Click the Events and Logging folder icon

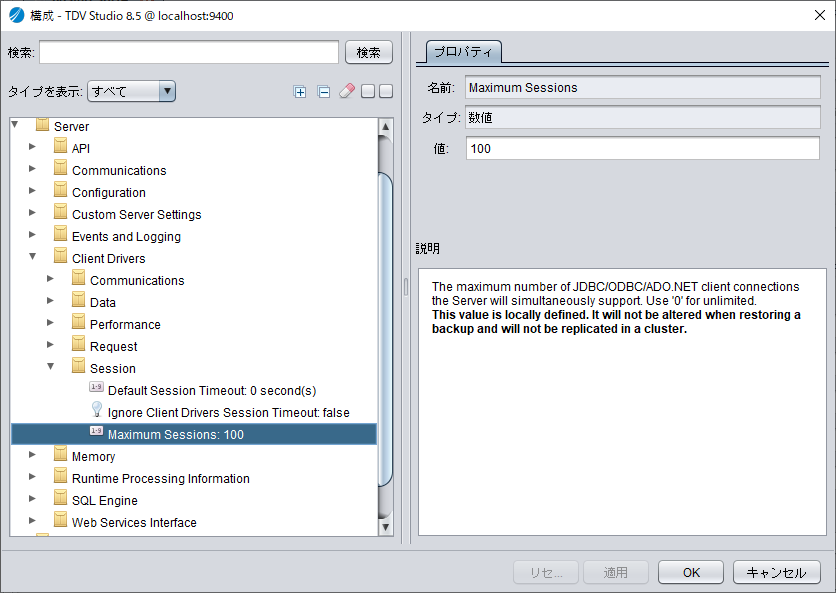[x=61, y=234]
